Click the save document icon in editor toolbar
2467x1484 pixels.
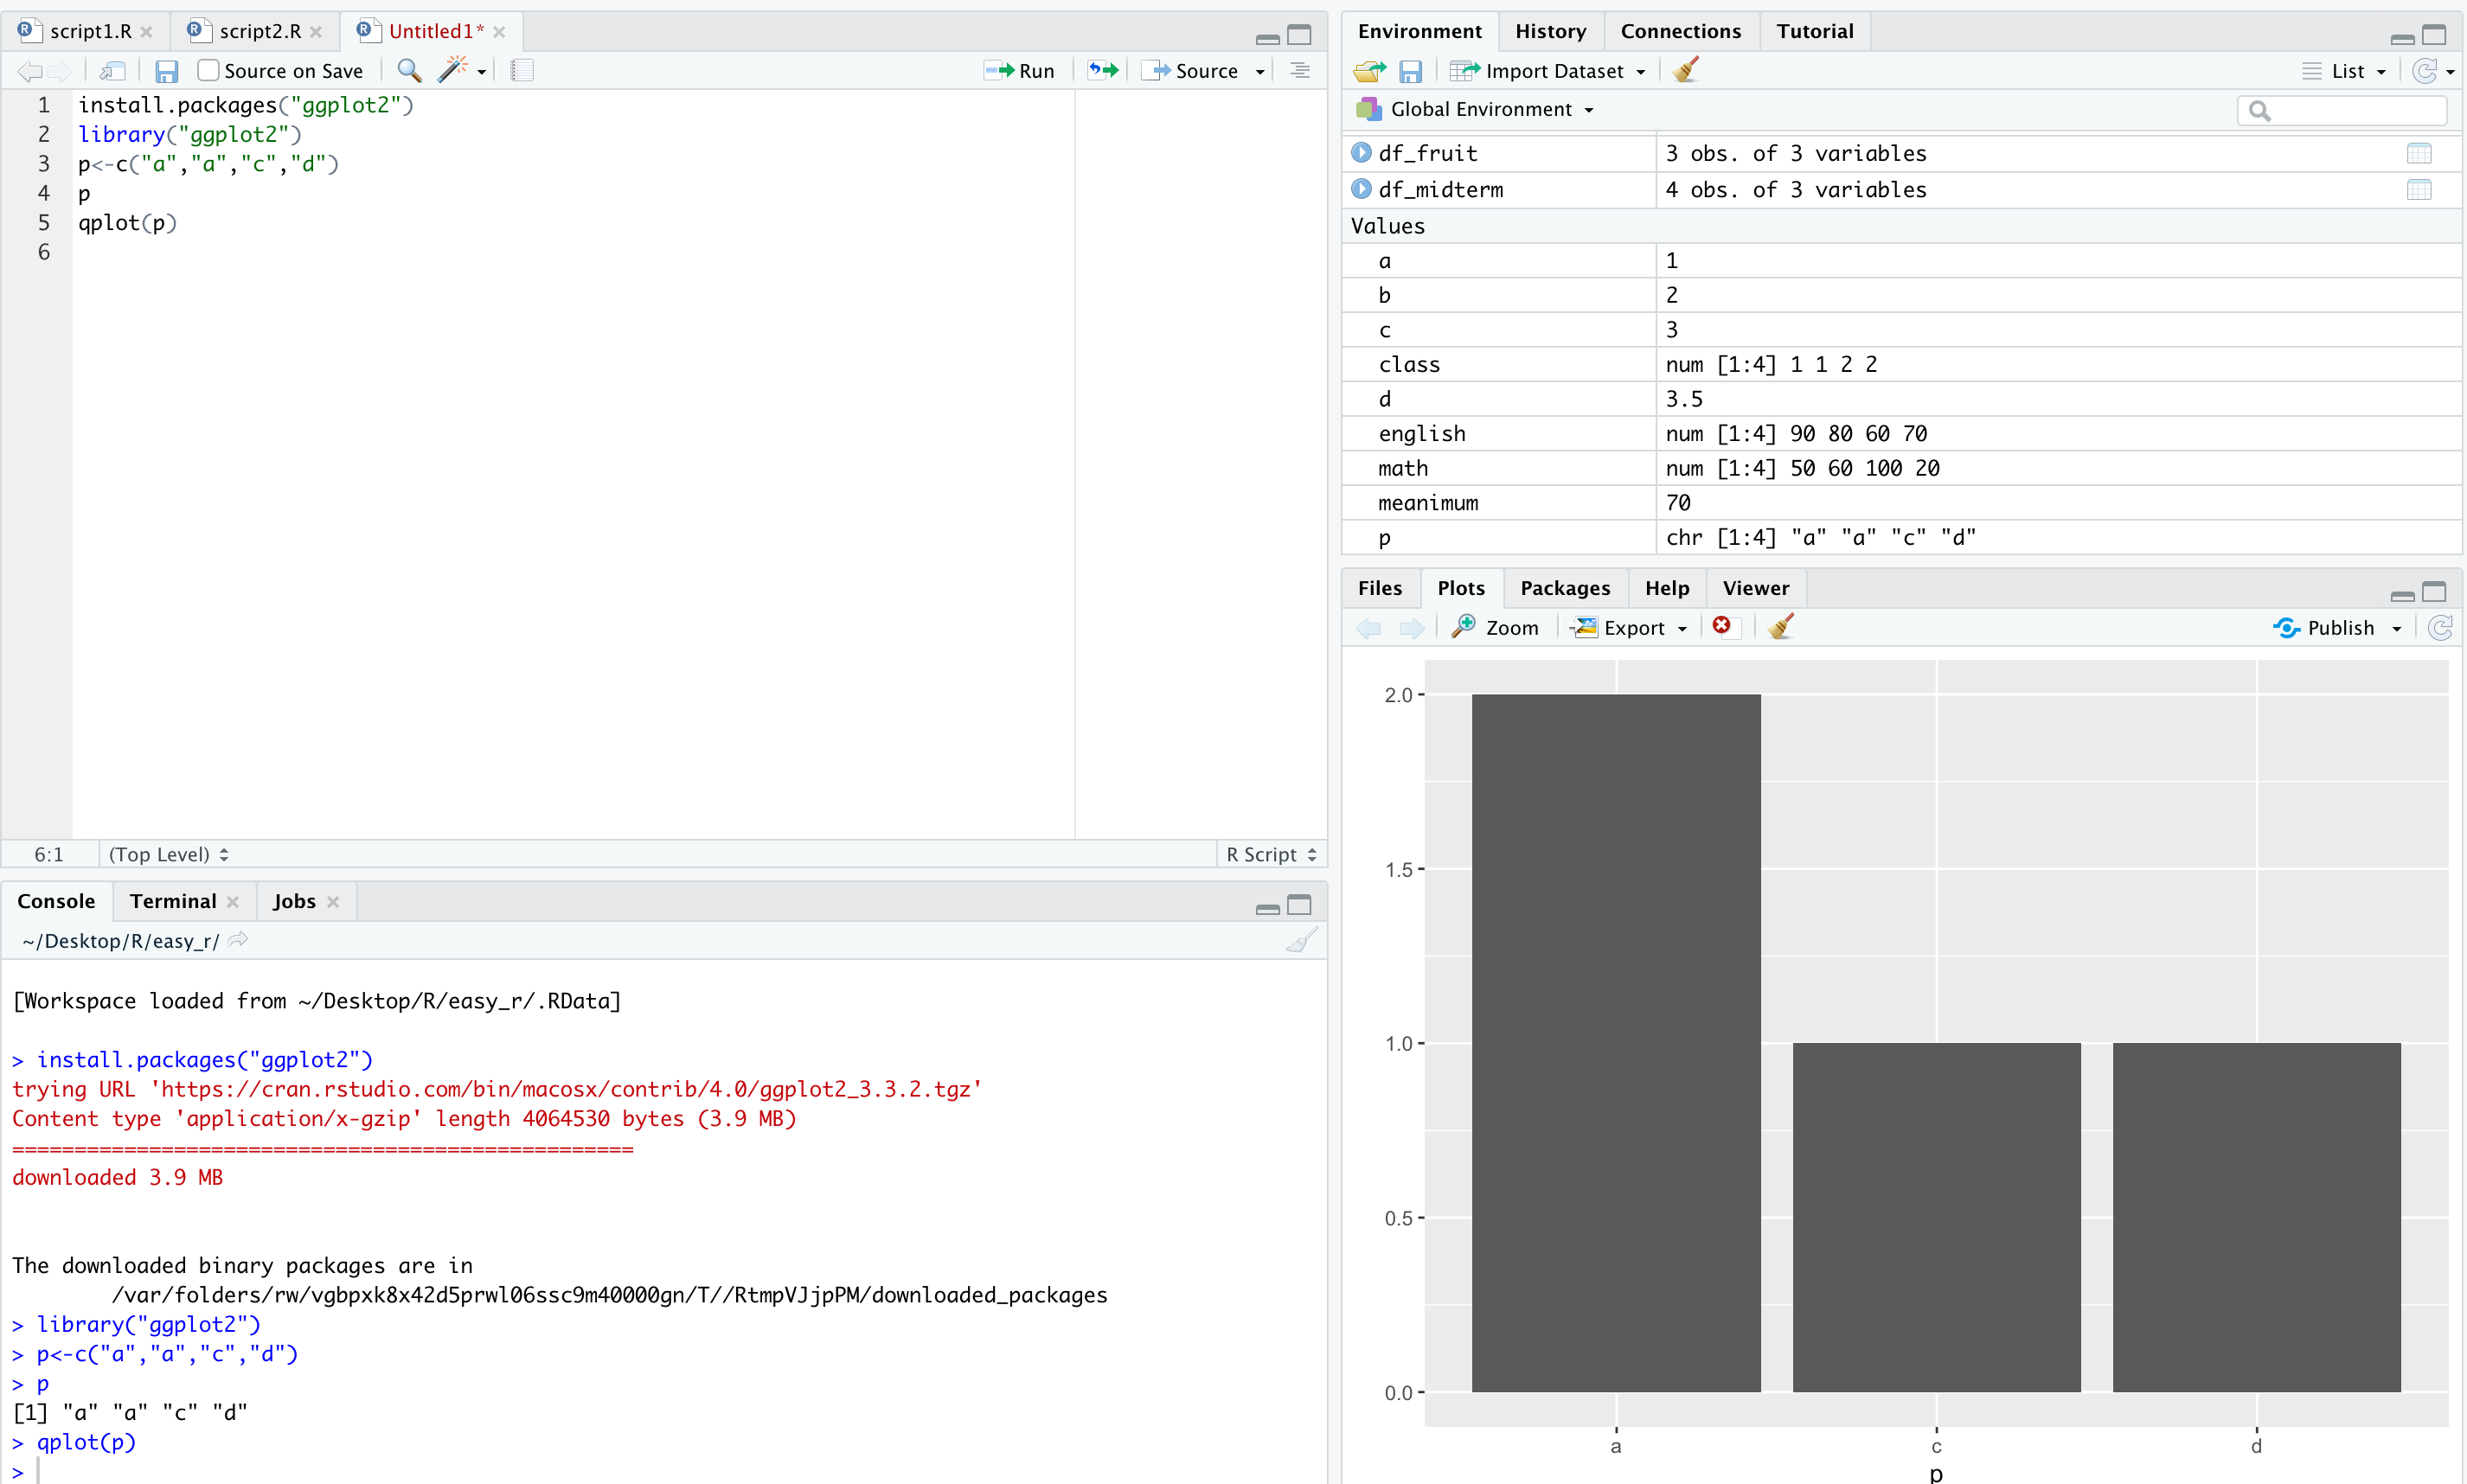(x=166, y=71)
